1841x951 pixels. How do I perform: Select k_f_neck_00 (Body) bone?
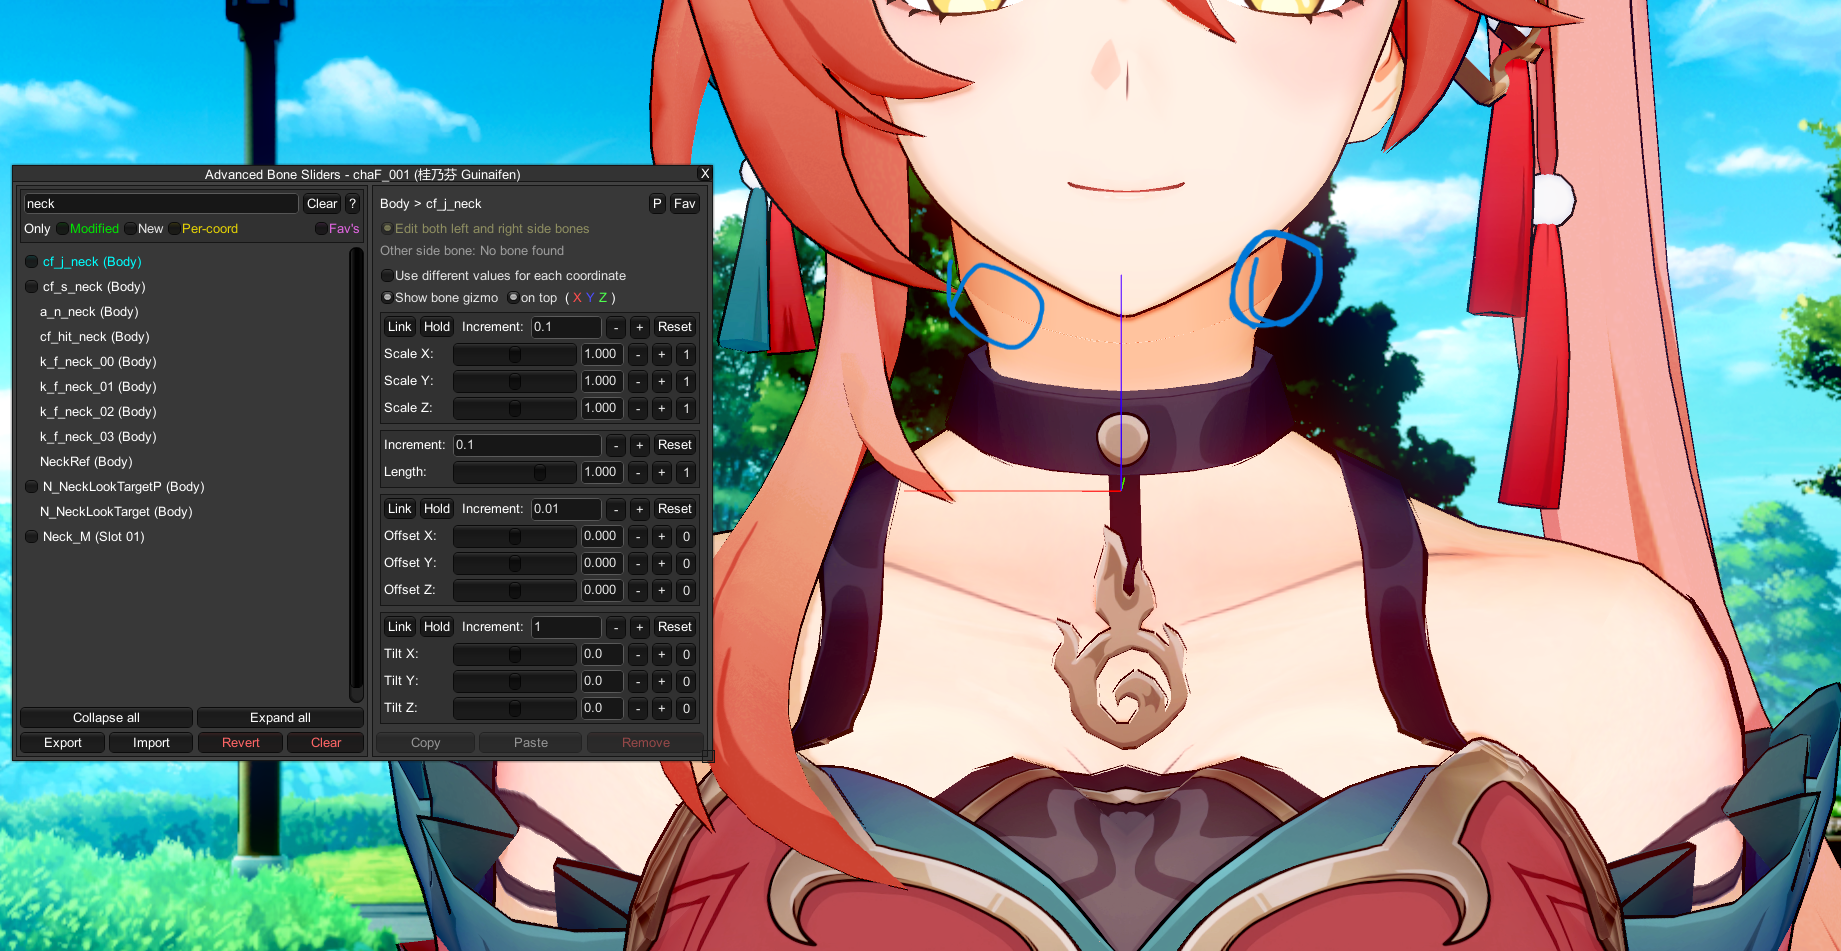[98, 362]
